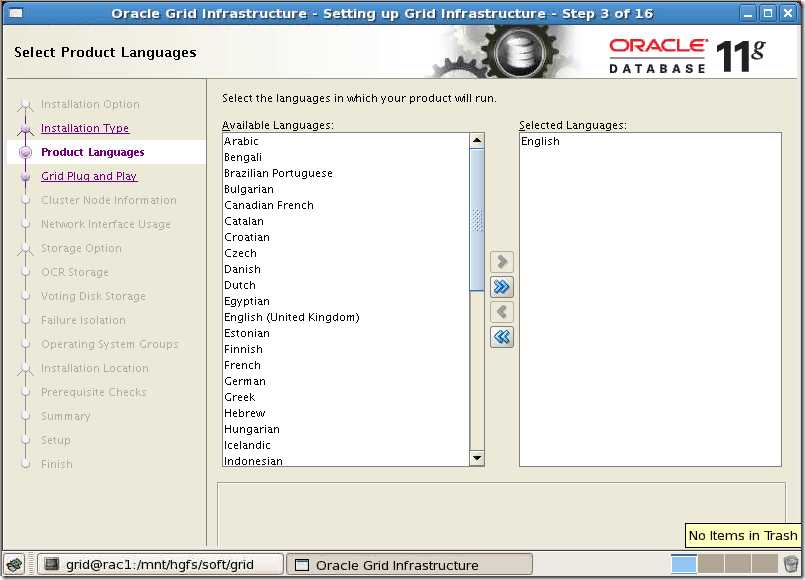Close the Oracle Grid Infrastructure window
805x580 pixels.
[x=788, y=13]
